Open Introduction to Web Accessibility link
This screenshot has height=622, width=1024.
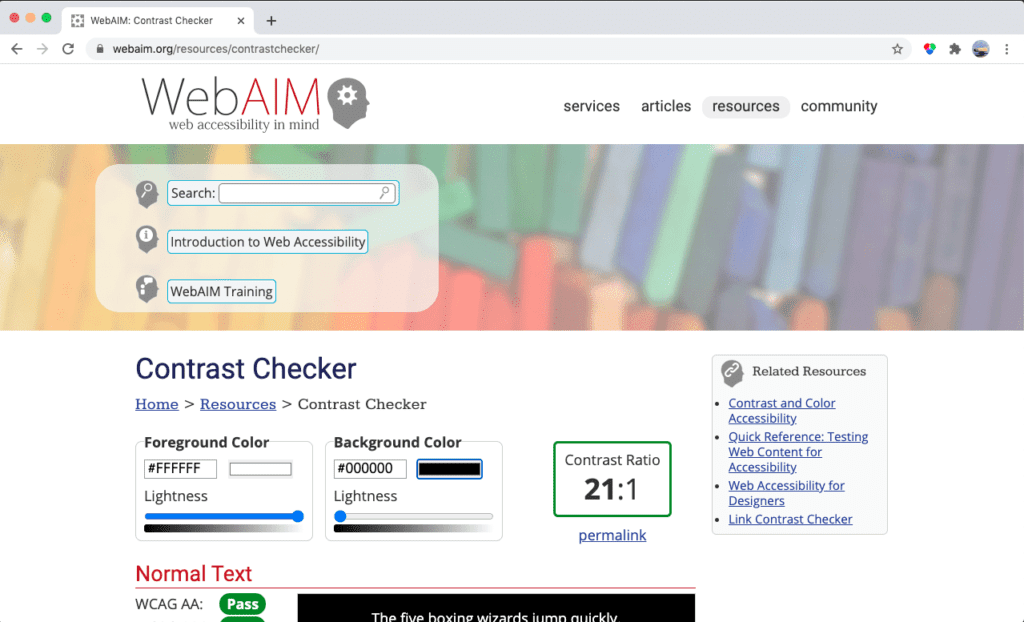click(268, 242)
